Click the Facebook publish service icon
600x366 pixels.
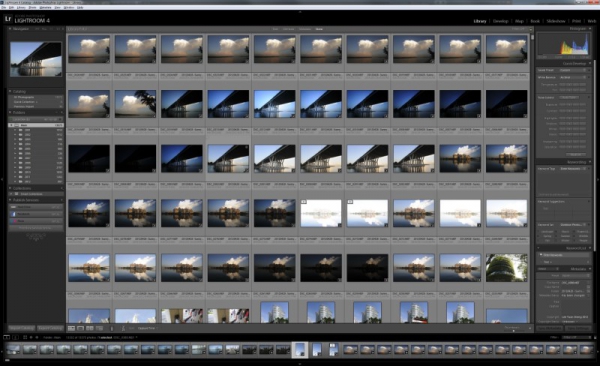(13, 214)
